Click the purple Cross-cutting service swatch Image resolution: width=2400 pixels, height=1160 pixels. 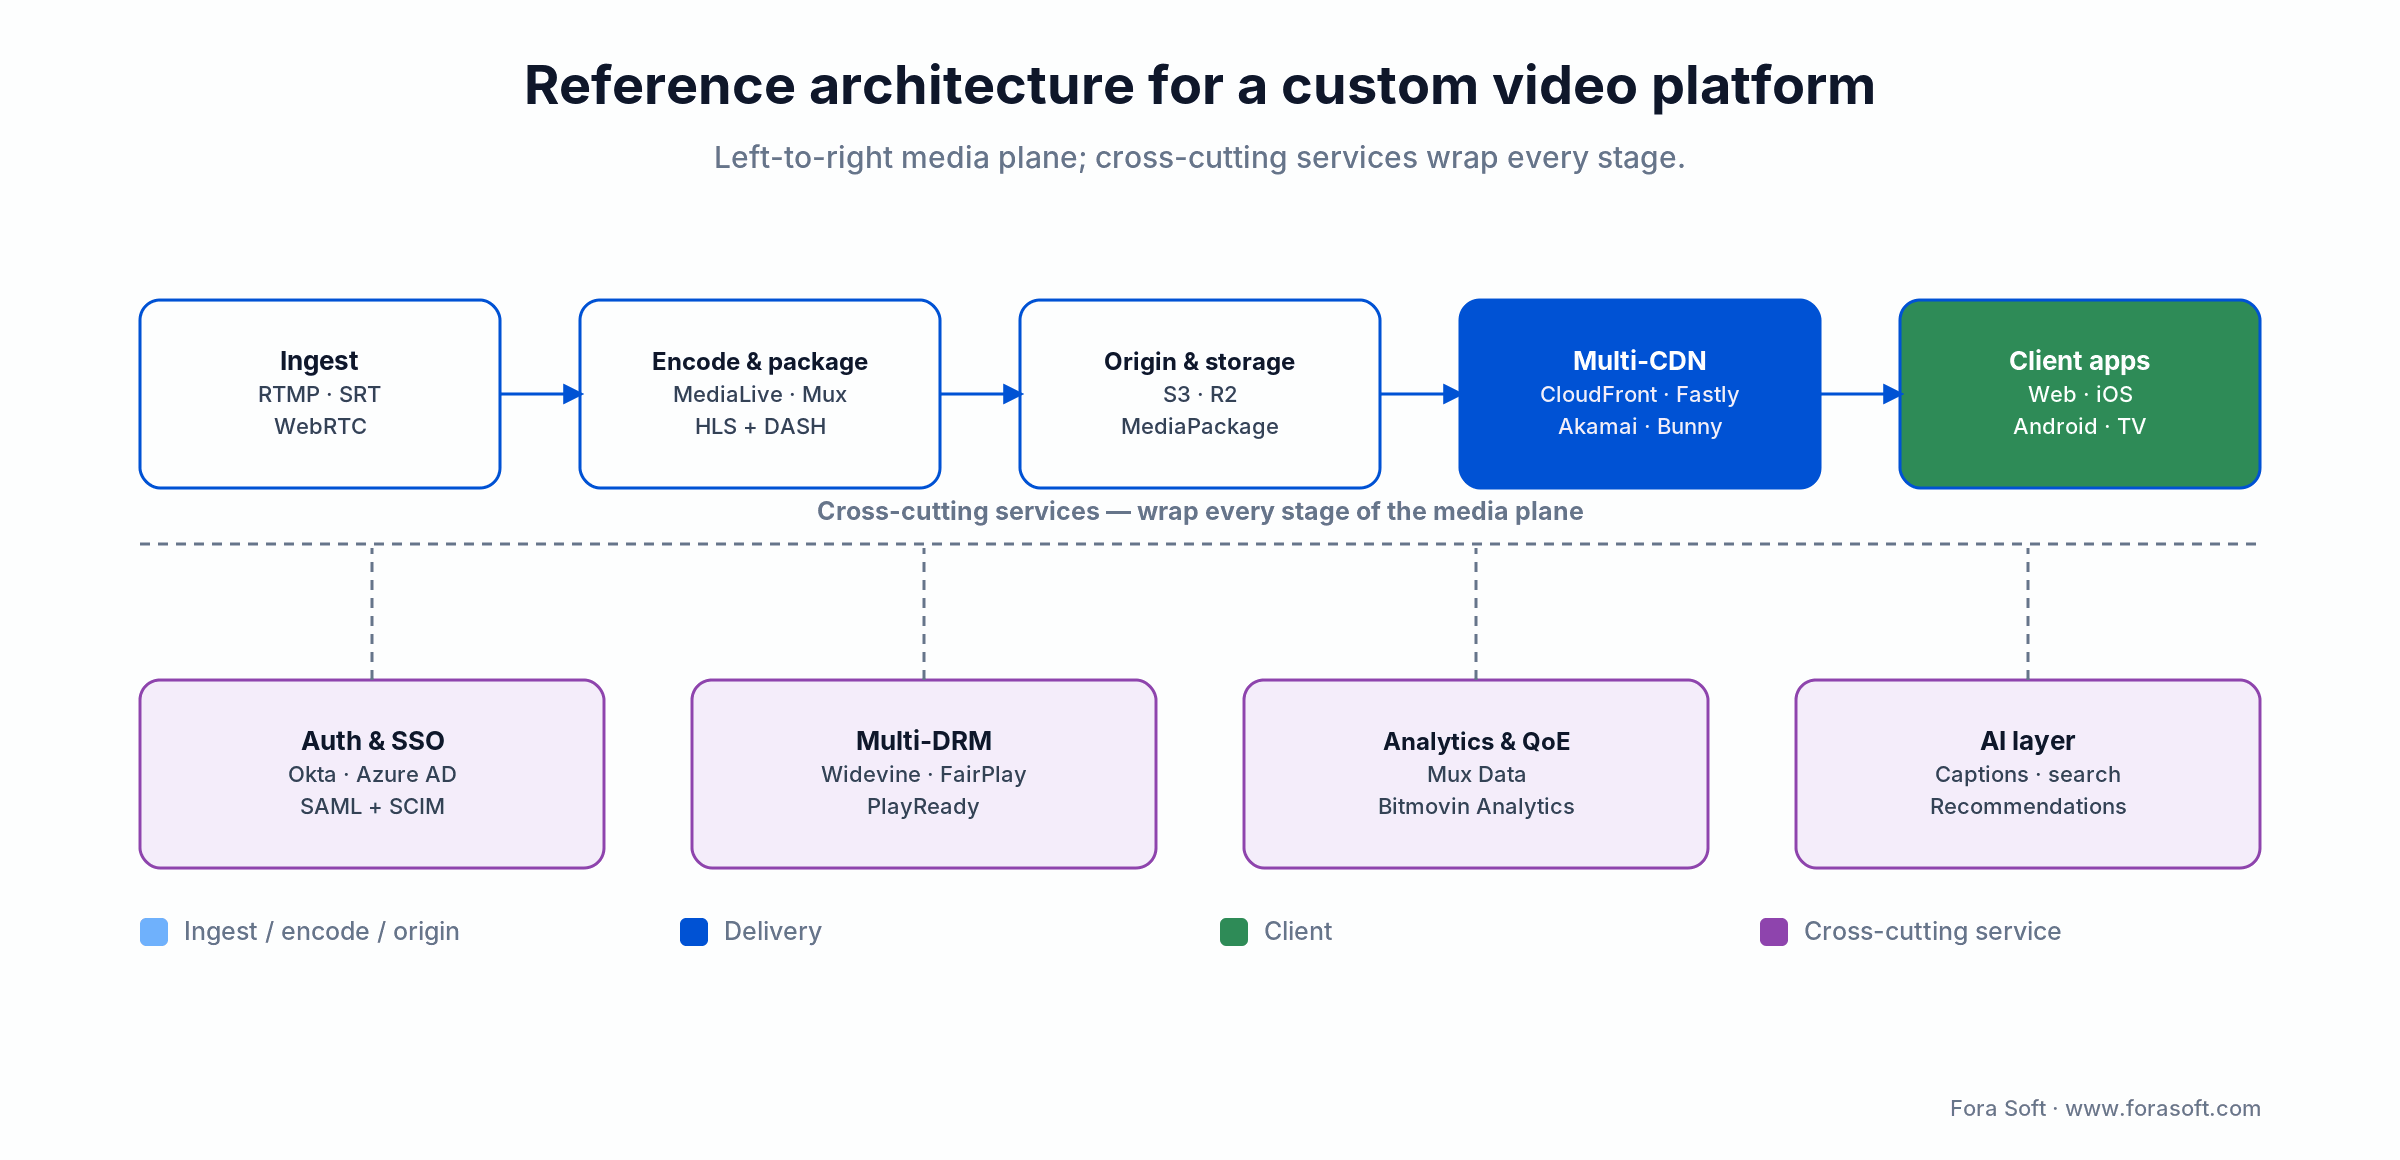(x=1774, y=932)
